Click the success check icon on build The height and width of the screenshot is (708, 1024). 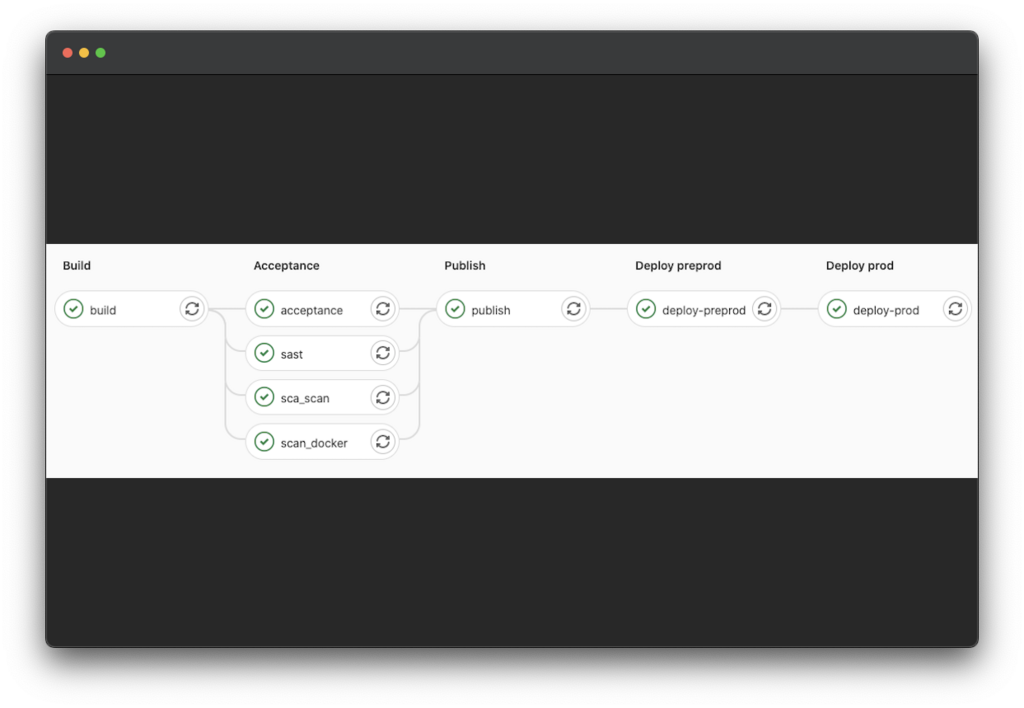[x=73, y=309]
